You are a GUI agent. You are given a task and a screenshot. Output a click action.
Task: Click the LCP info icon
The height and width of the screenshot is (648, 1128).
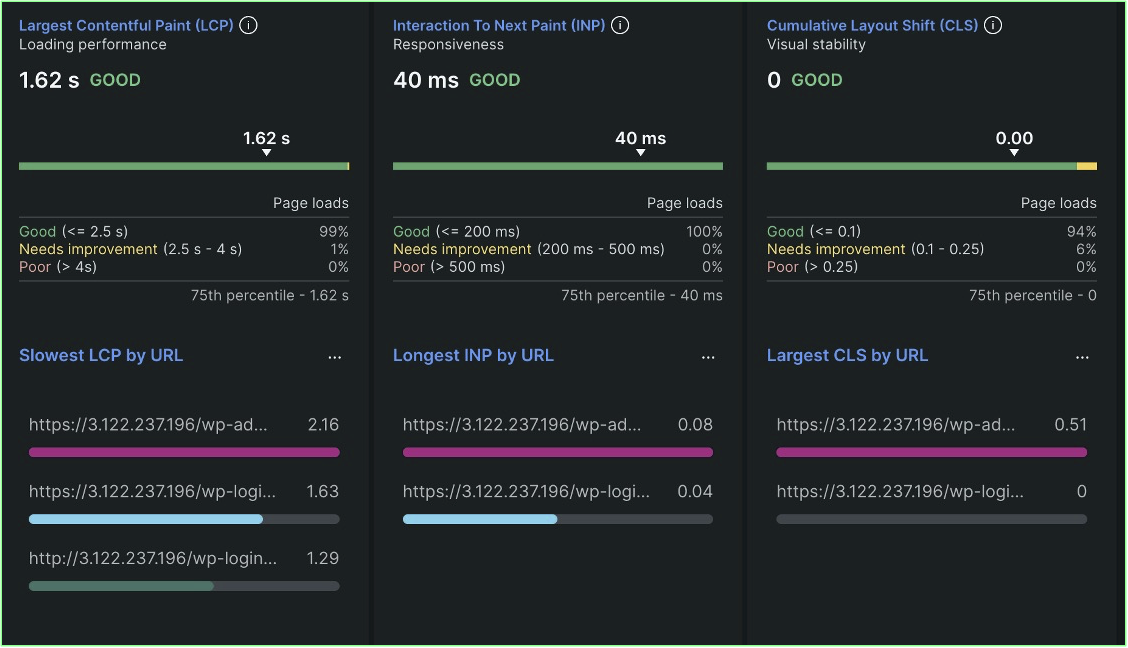248,25
